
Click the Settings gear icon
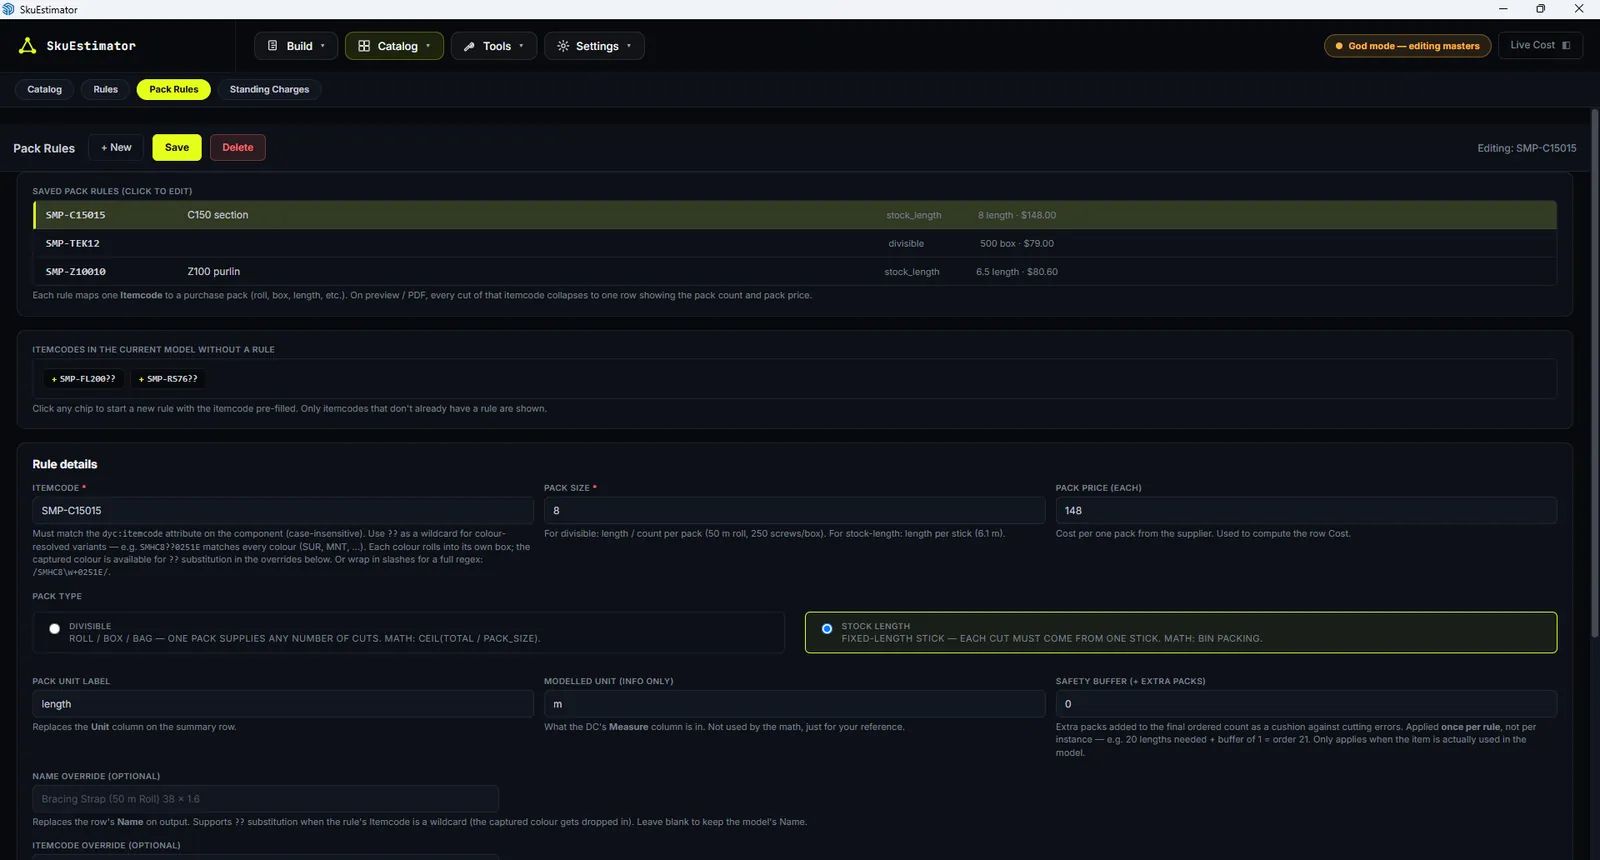click(x=563, y=46)
